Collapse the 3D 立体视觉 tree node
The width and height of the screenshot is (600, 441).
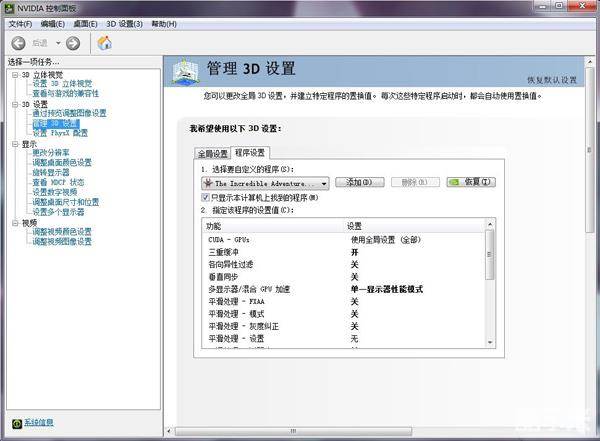14,75
